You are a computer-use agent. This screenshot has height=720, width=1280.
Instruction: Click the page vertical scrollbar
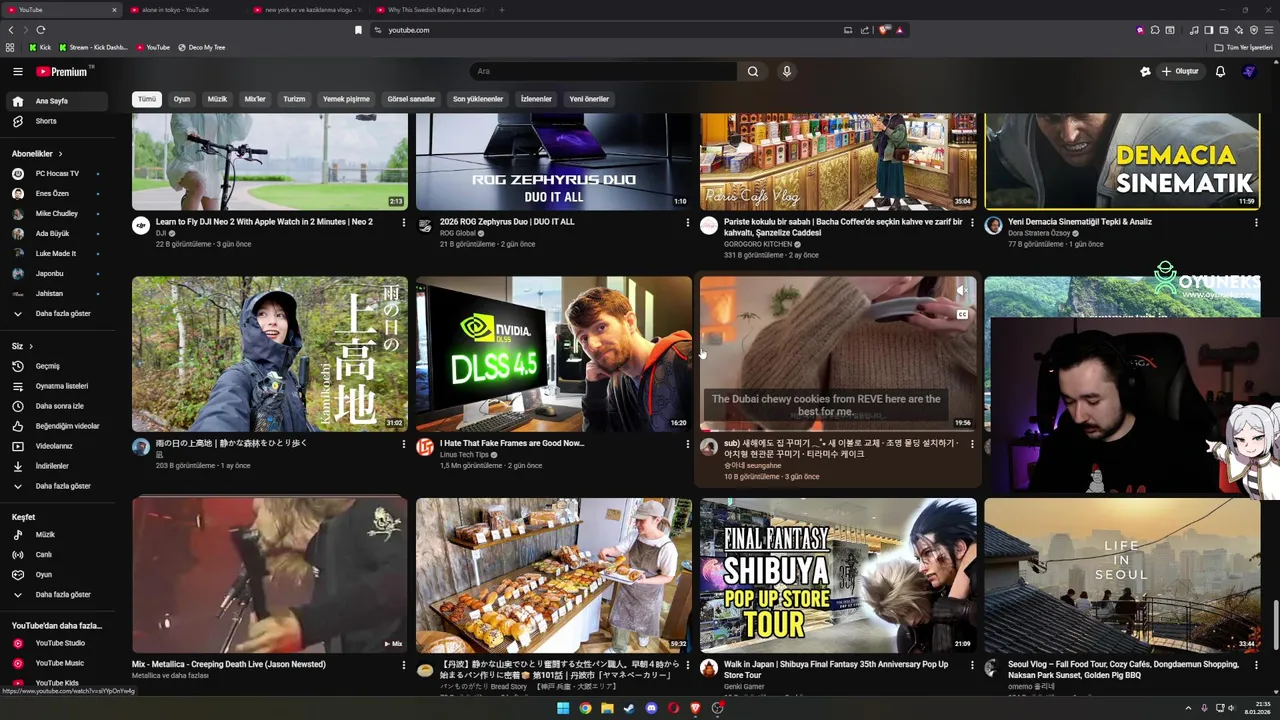click(x=1275, y=625)
